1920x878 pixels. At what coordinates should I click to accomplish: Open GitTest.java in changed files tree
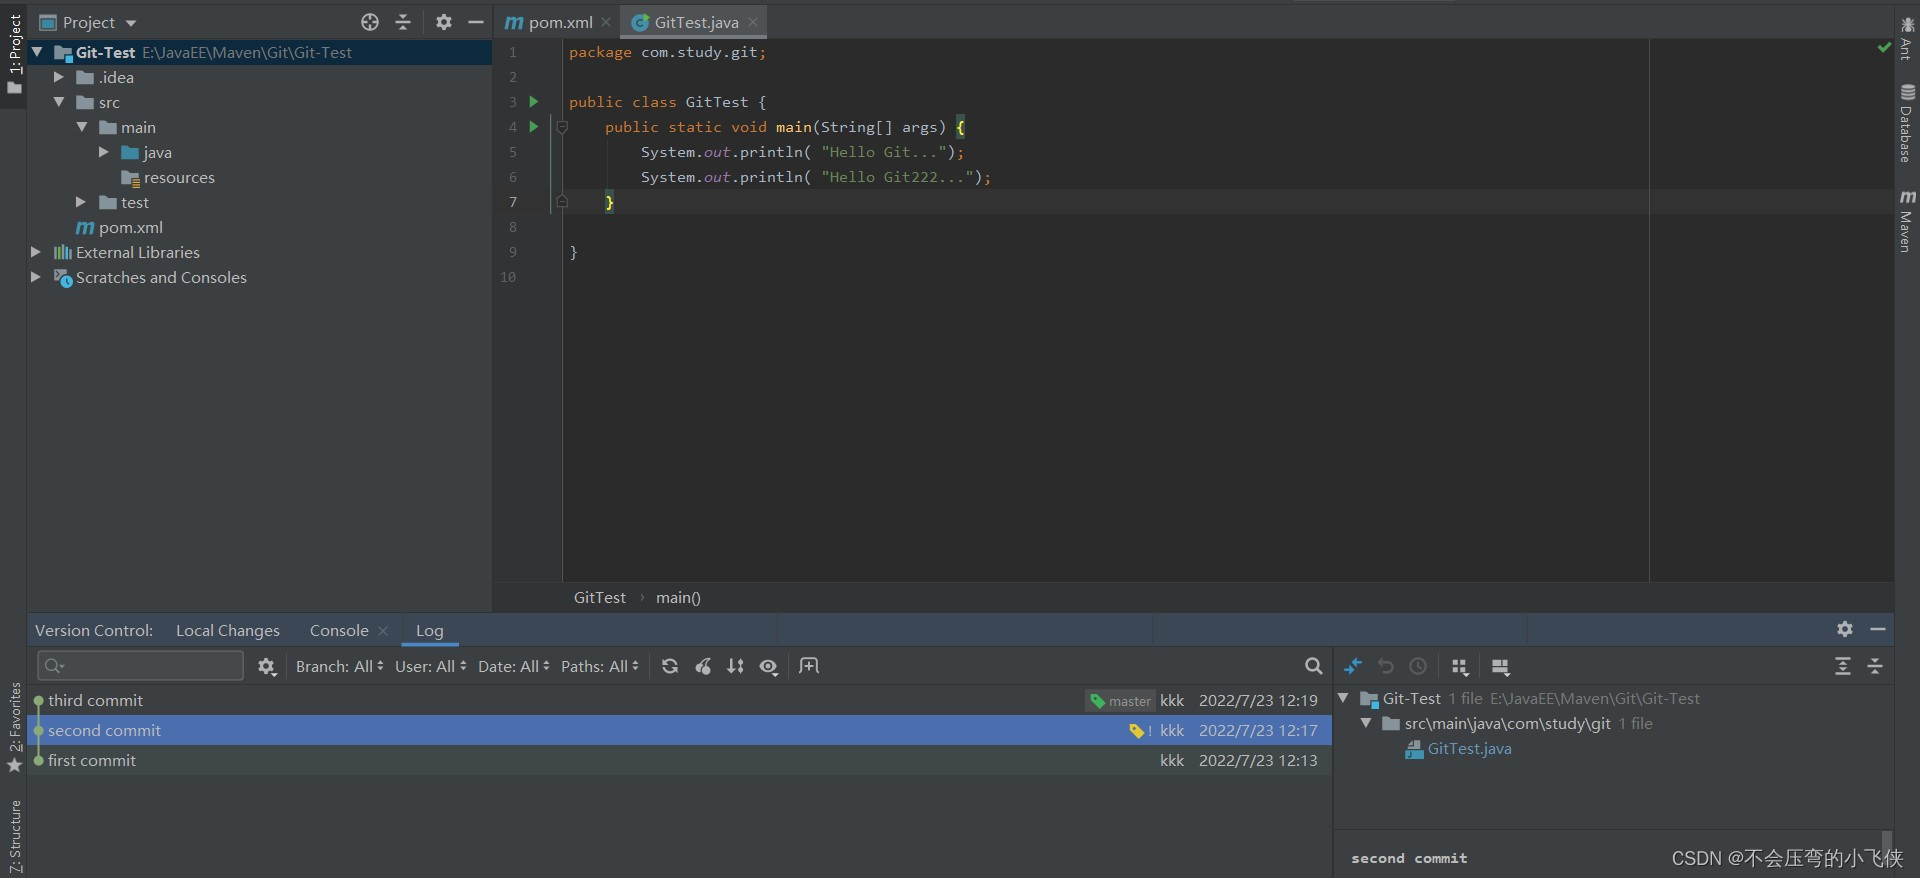click(1459, 748)
